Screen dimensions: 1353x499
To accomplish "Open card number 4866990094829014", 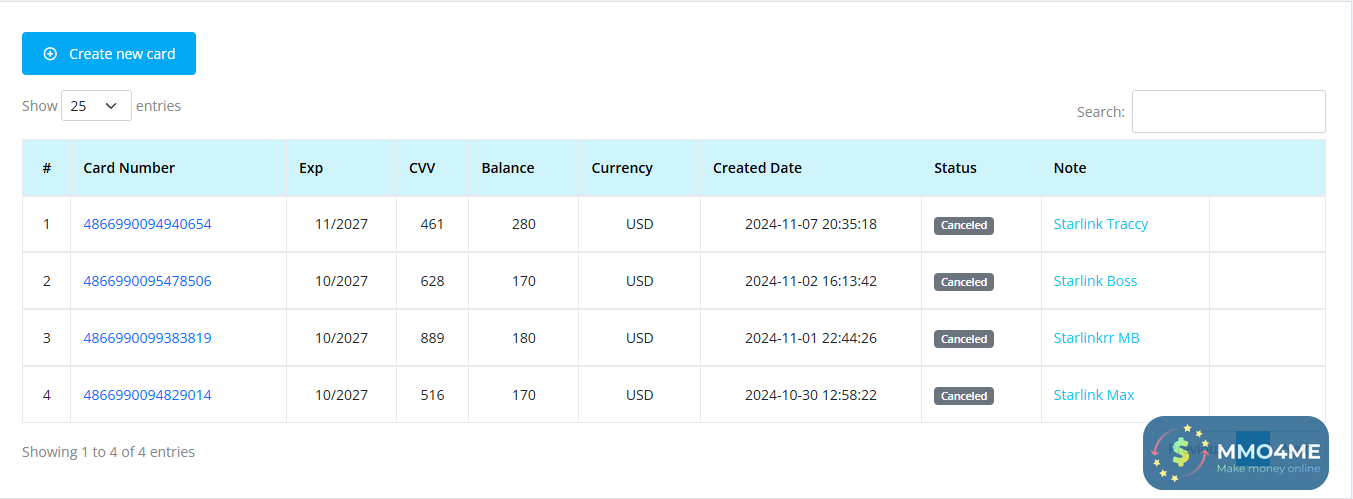I will click(x=147, y=395).
